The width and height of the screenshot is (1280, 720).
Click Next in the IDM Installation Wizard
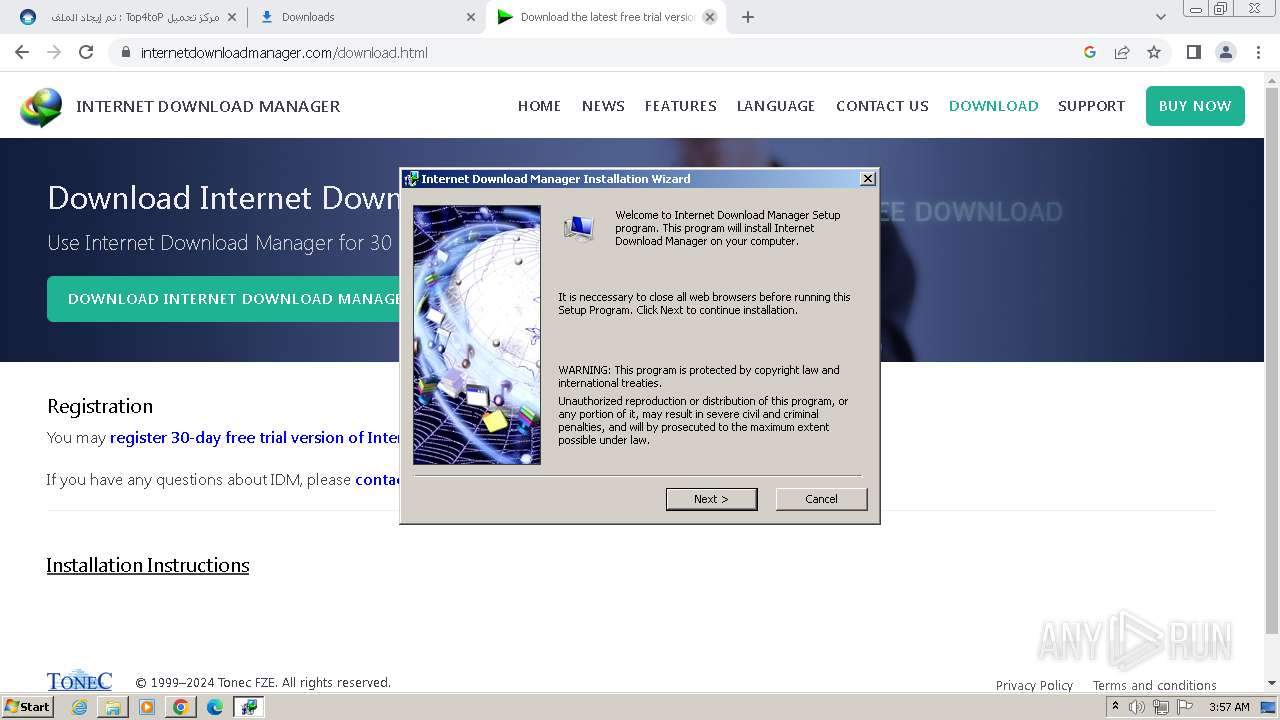click(x=711, y=499)
